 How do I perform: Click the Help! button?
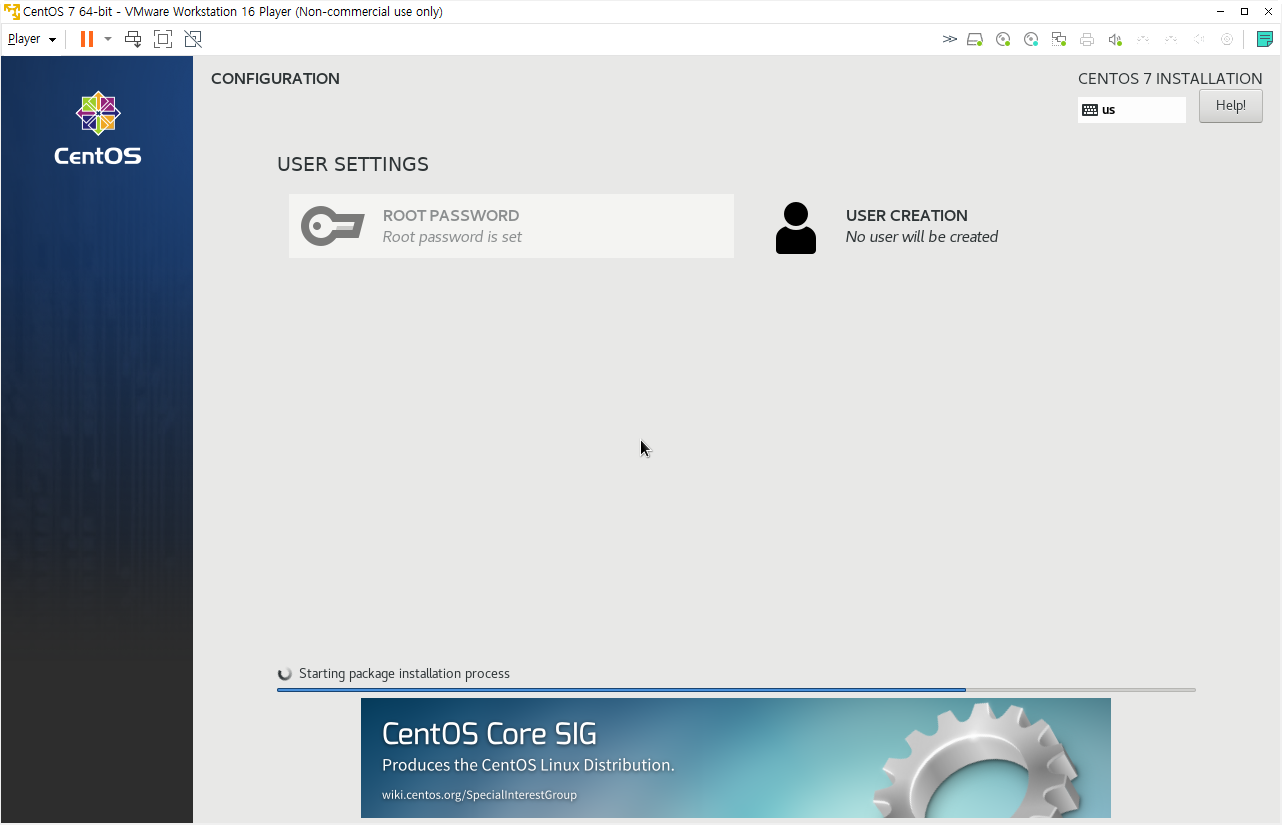point(1230,106)
